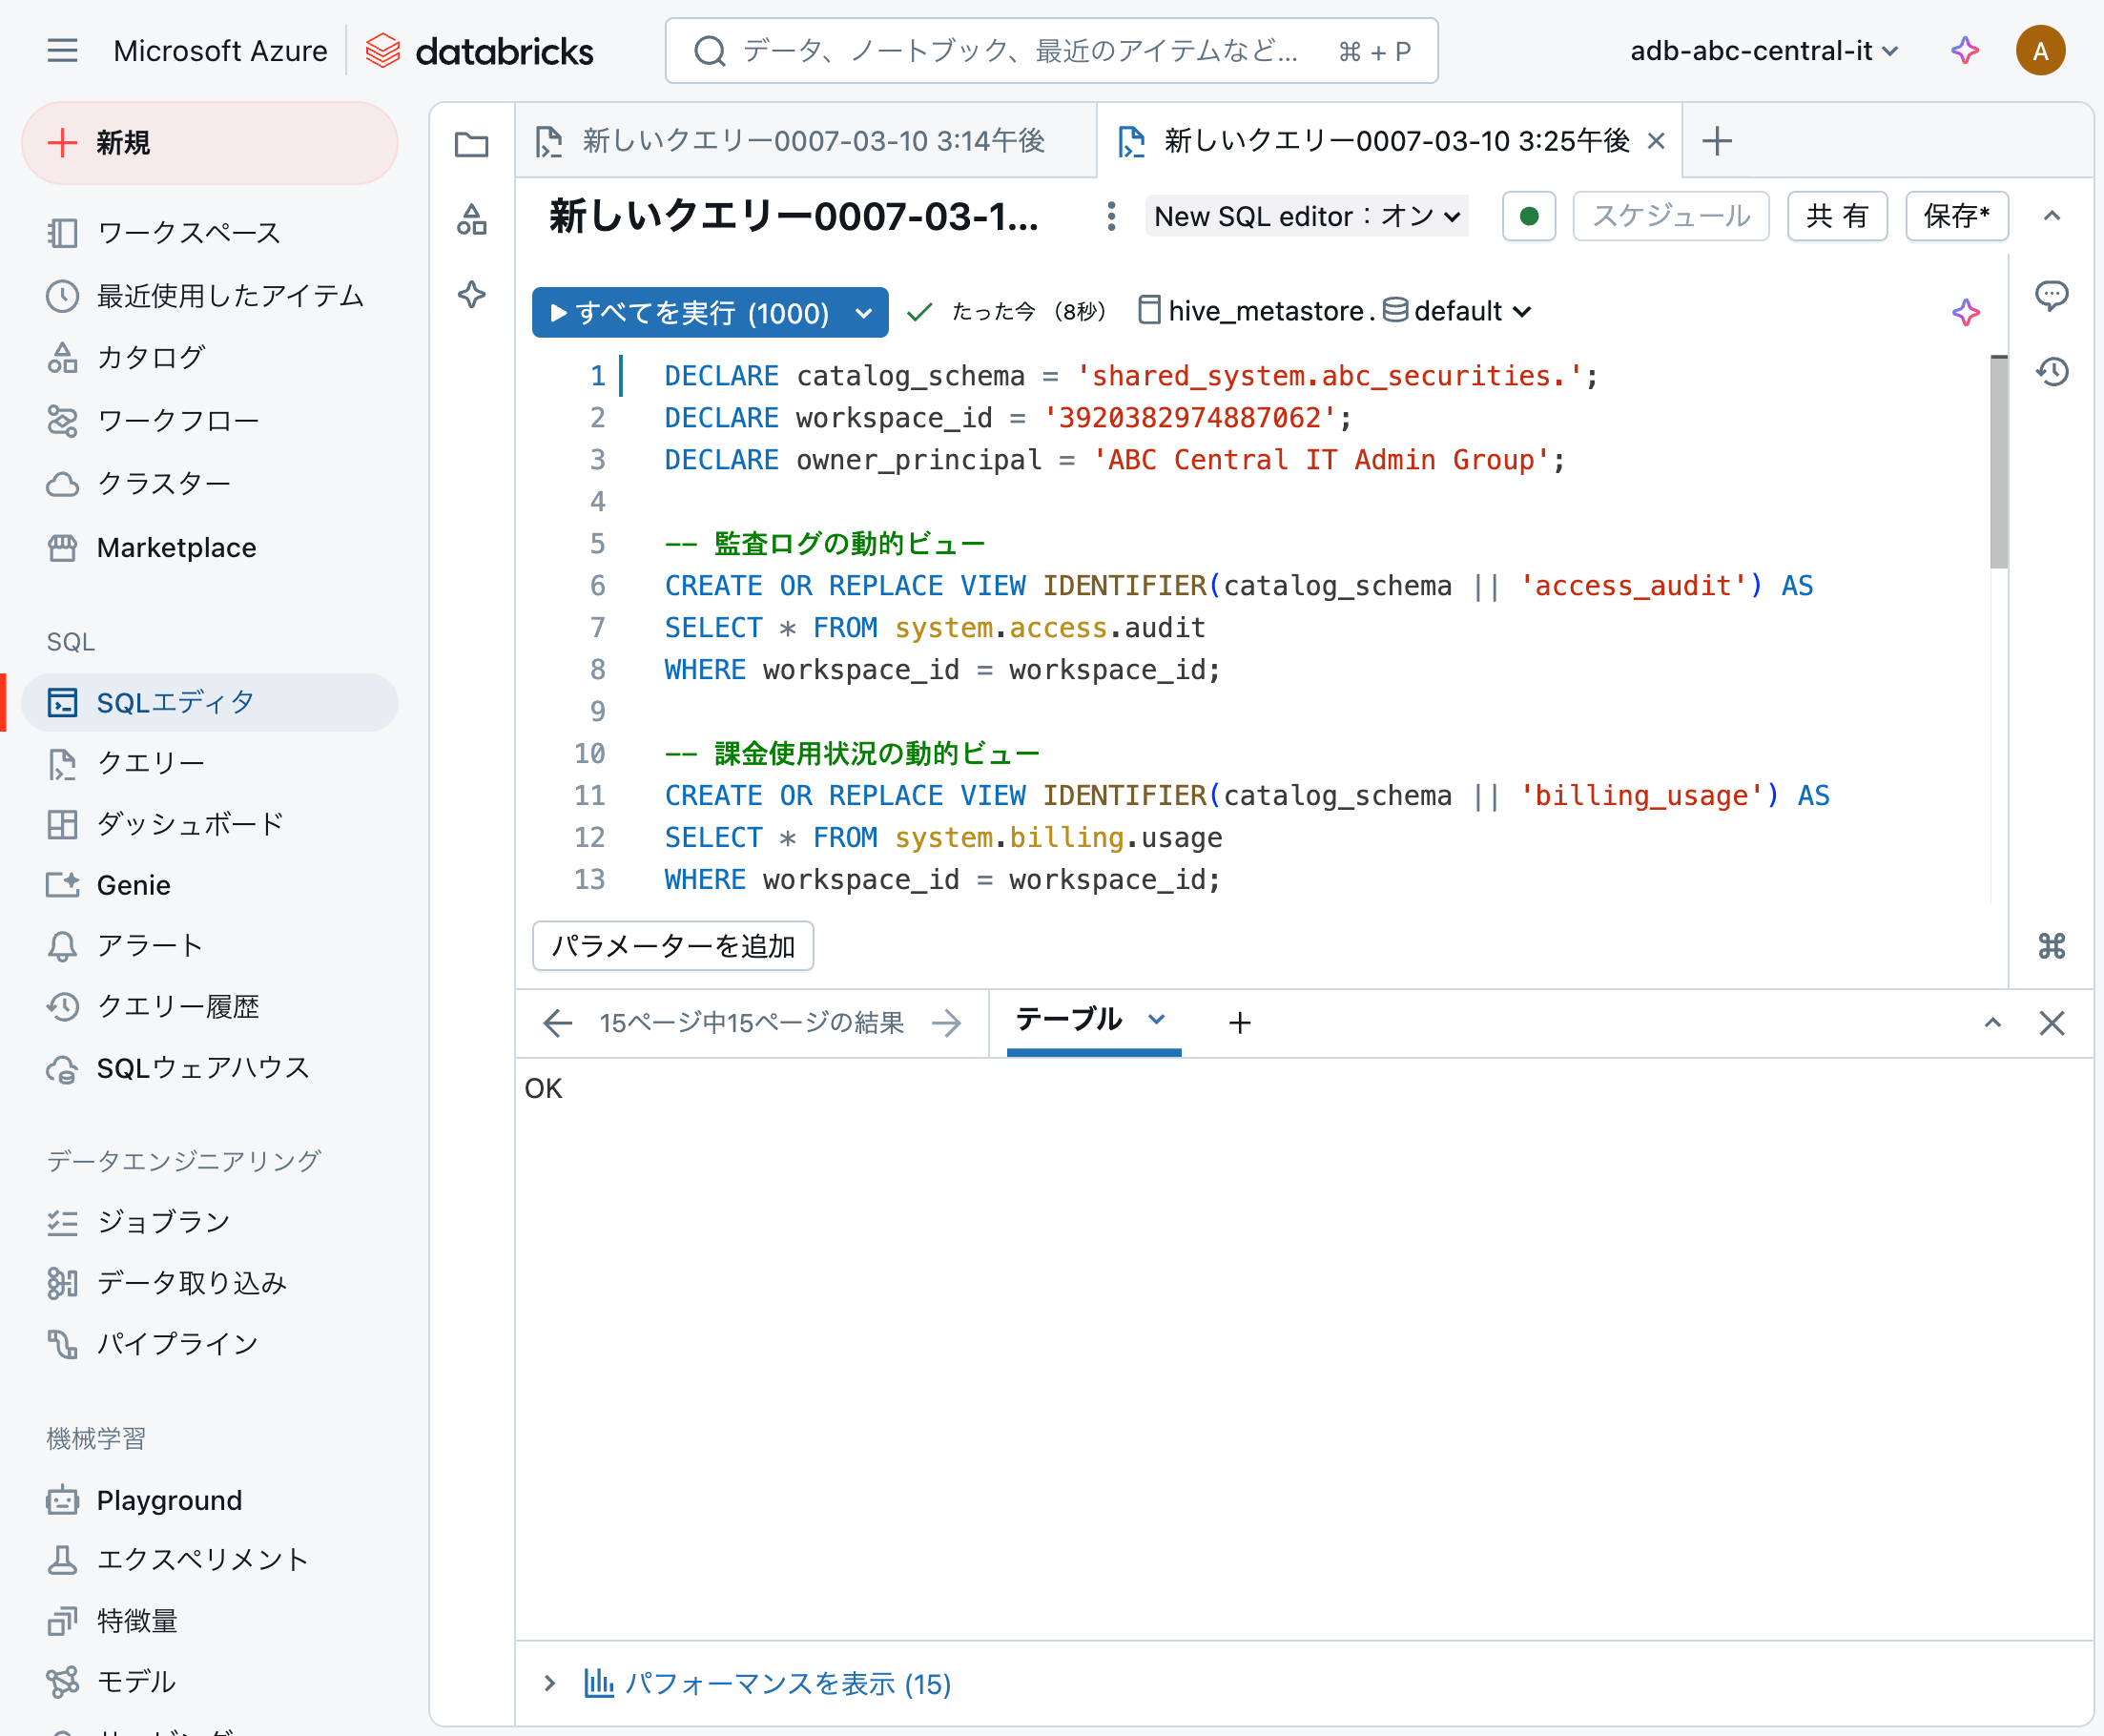Collapse the results panel with up chevron
Image resolution: width=2104 pixels, height=1736 pixels.
coord(1992,1023)
